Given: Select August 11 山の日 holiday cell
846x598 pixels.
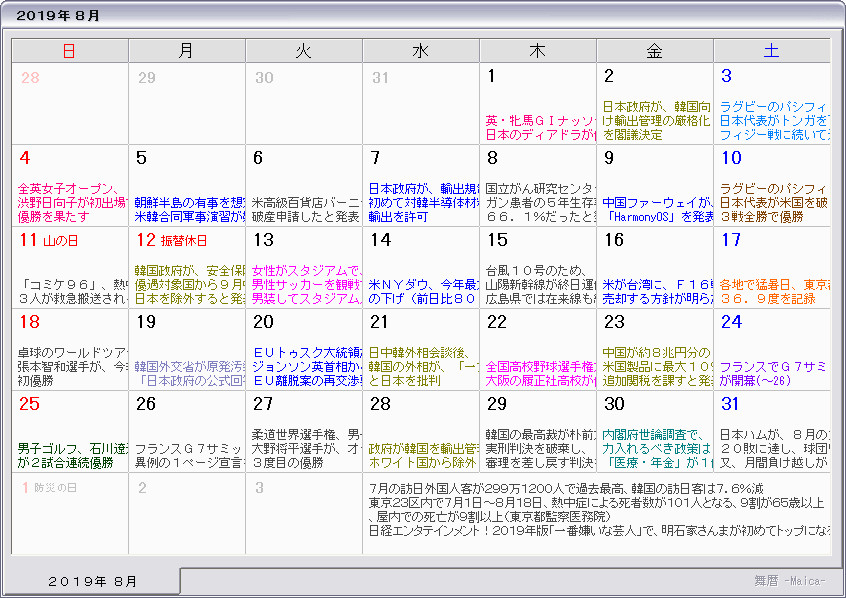Looking at the screenshot, I should 69,266.
